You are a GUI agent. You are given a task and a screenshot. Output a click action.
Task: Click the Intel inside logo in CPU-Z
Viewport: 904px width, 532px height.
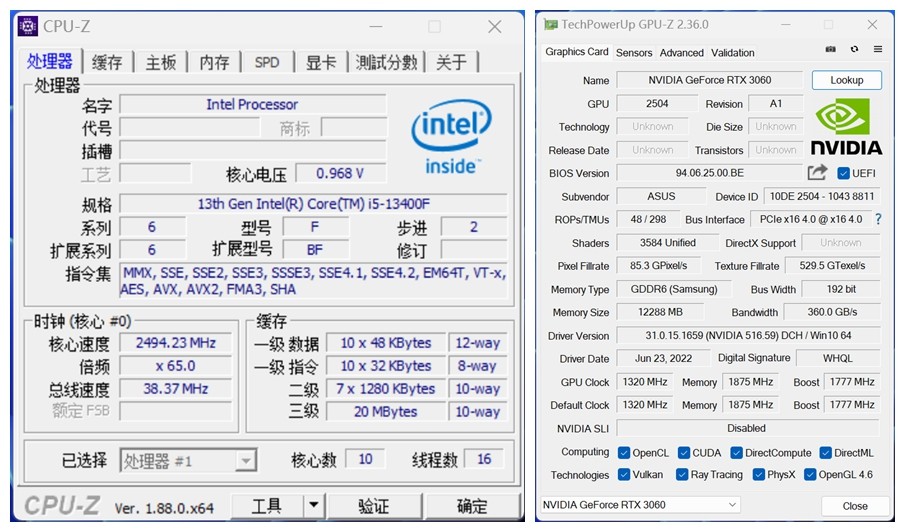tap(451, 137)
